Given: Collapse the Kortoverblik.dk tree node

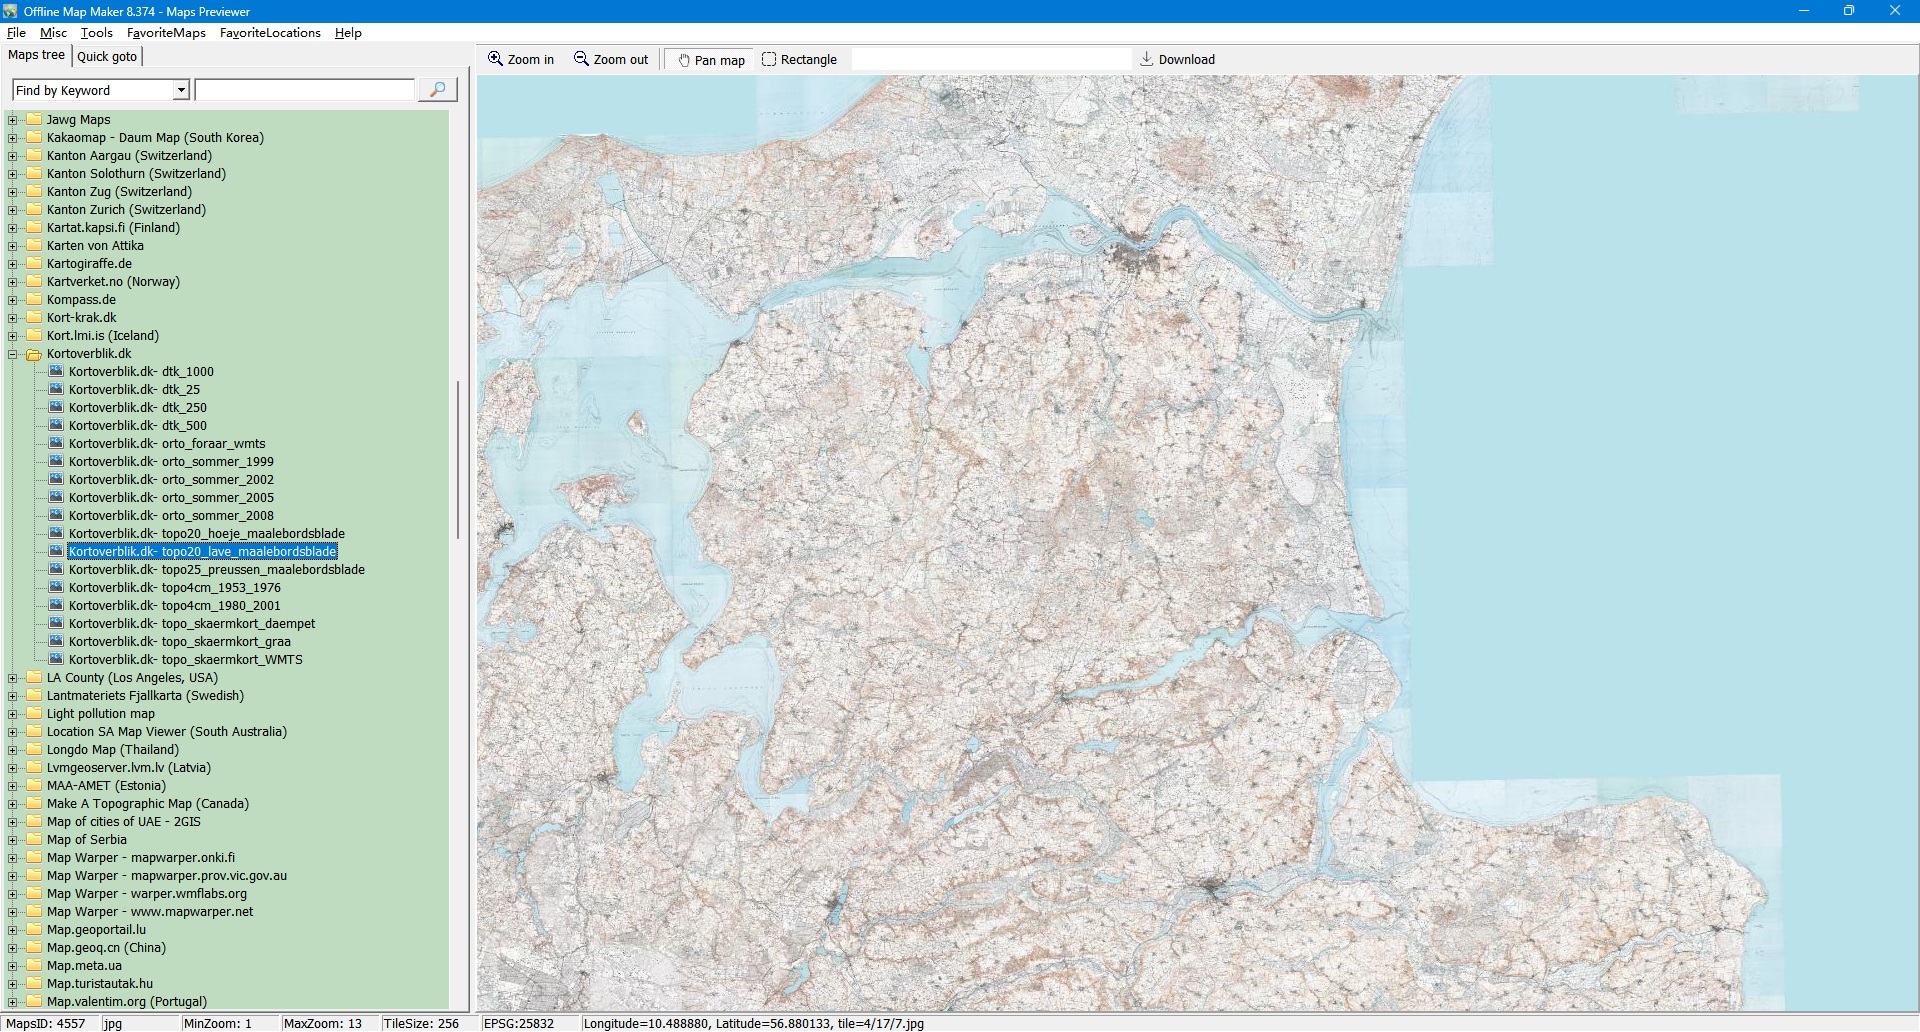Looking at the screenshot, I should click(x=13, y=354).
